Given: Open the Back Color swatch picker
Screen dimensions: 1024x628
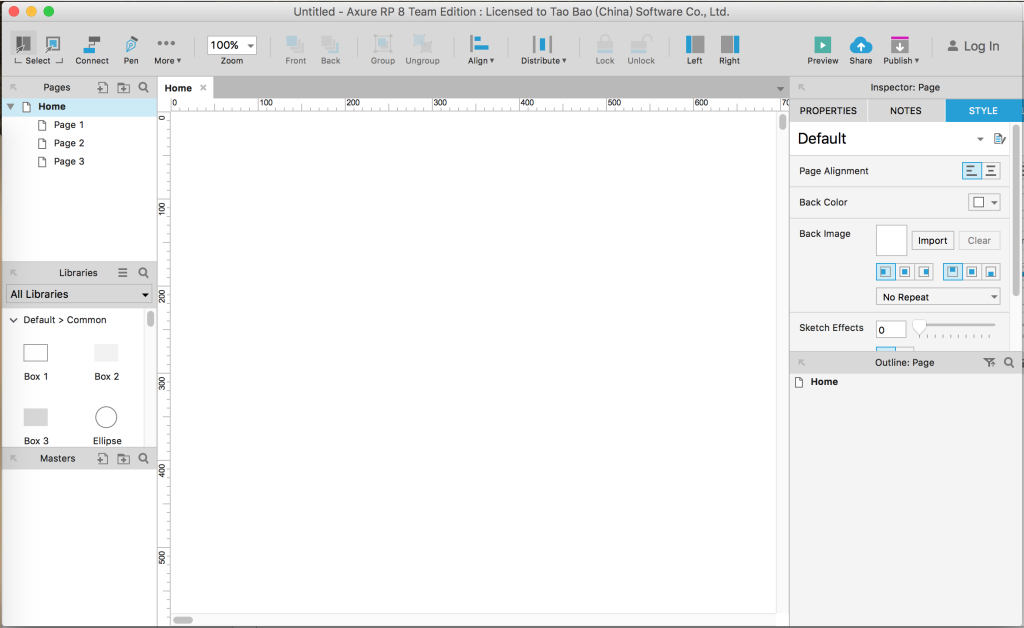Looking at the screenshot, I should [984, 202].
